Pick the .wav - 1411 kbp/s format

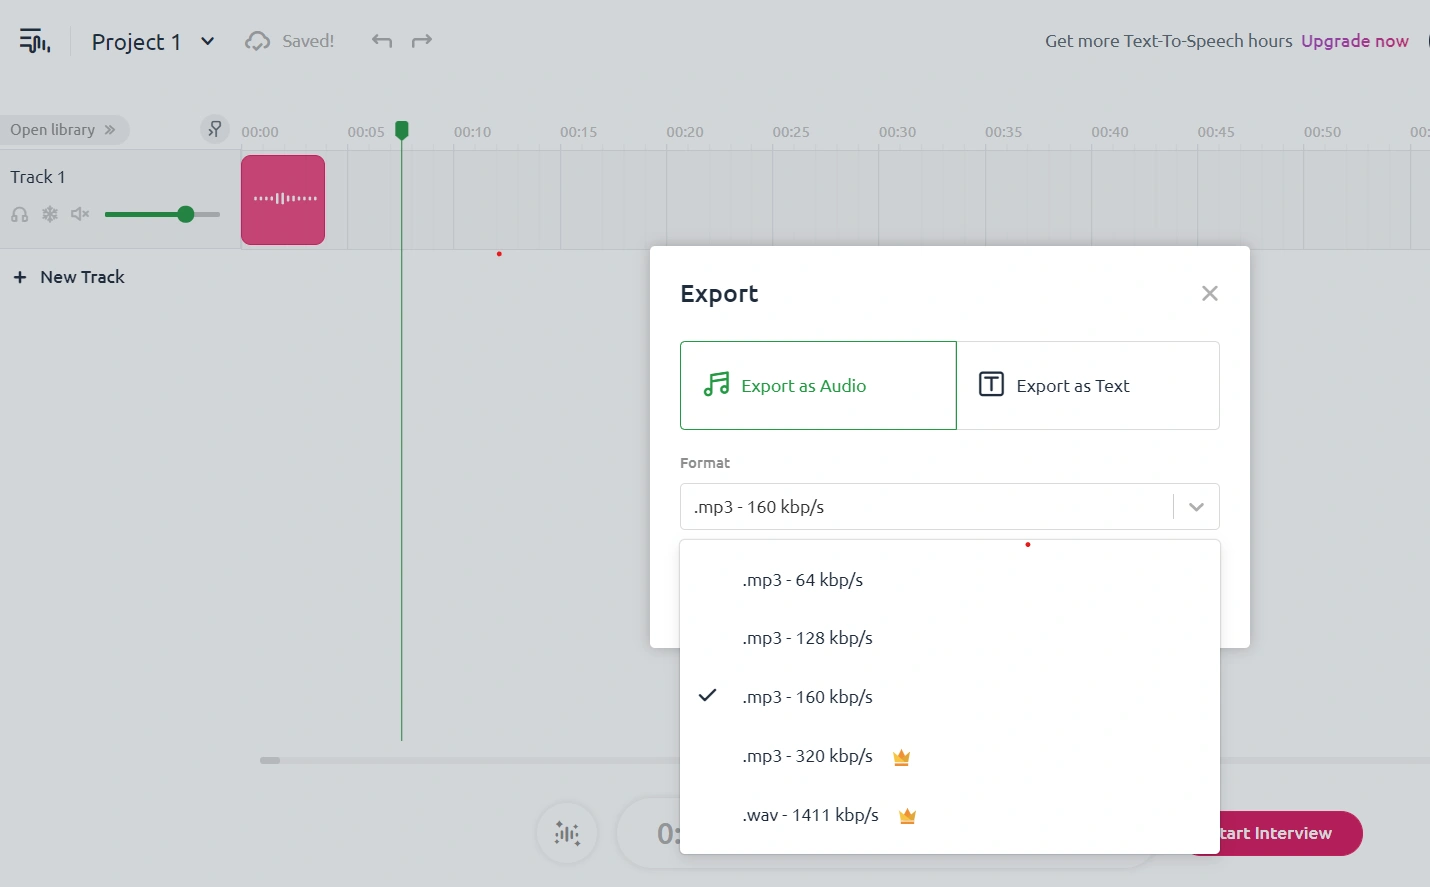(x=810, y=815)
